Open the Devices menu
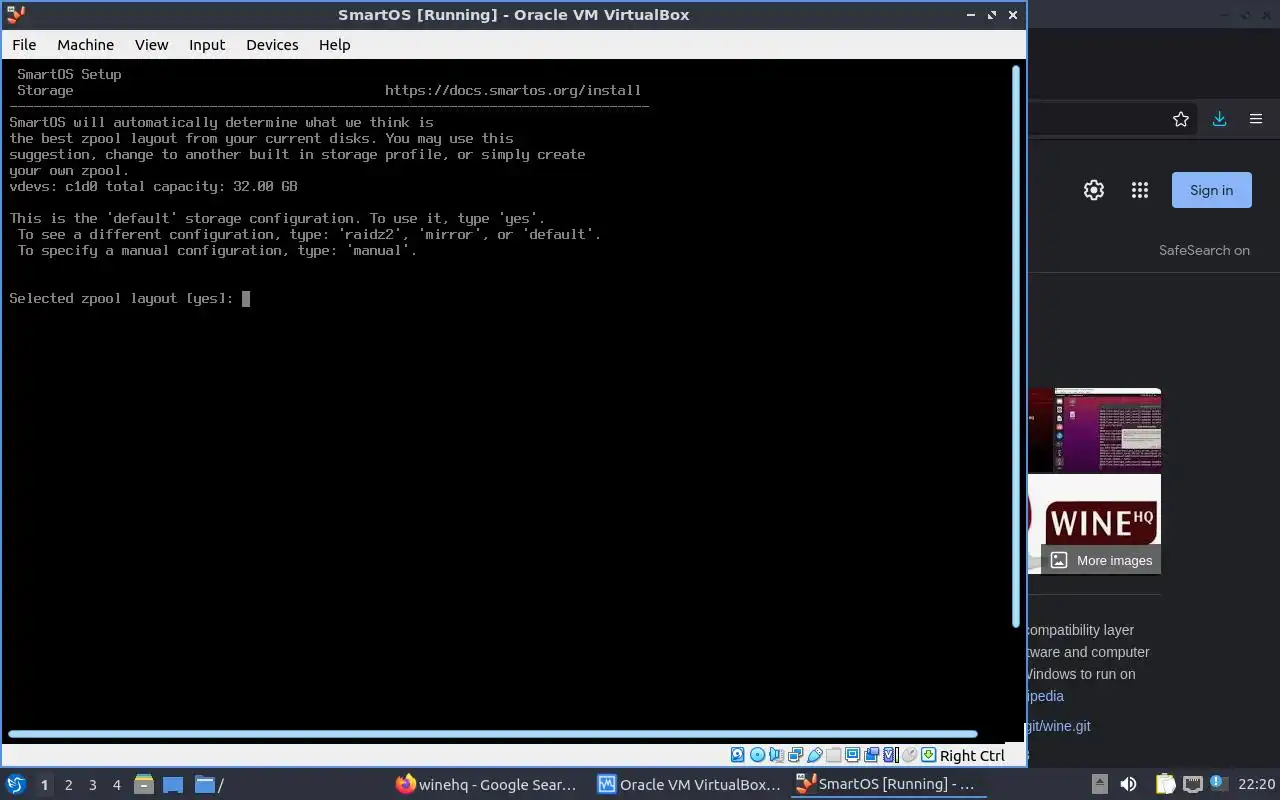 coord(272,44)
